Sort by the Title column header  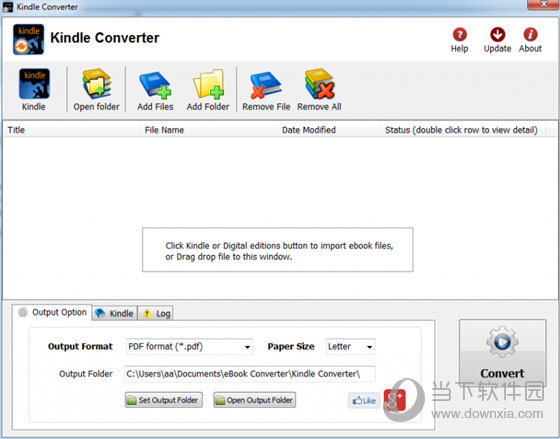[x=72, y=130]
